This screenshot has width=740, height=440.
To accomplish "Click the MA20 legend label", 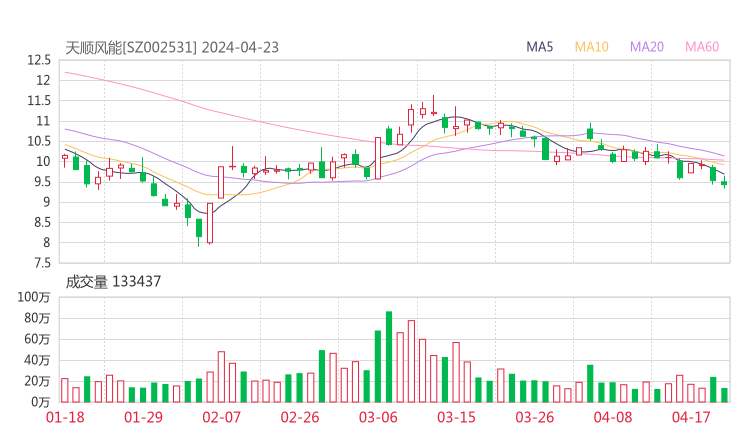I will pyautogui.click(x=647, y=47).
